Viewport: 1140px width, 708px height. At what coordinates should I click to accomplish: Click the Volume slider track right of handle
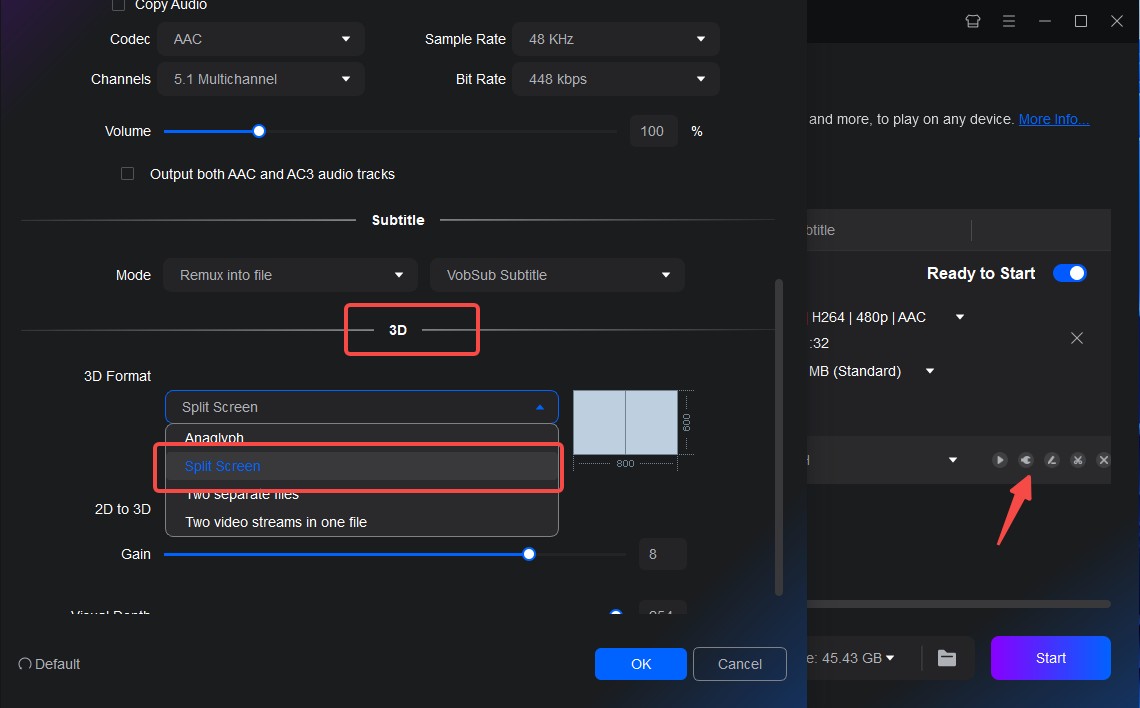point(441,132)
